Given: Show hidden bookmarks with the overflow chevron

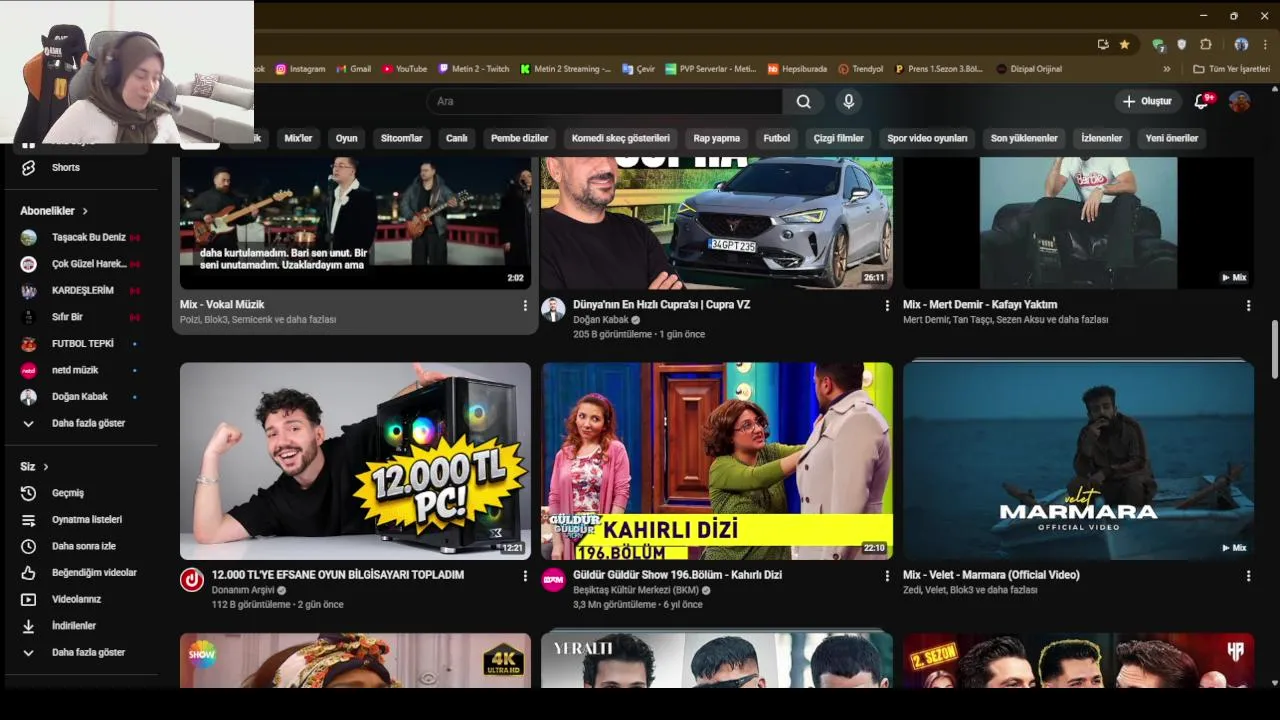Looking at the screenshot, I should (1166, 69).
